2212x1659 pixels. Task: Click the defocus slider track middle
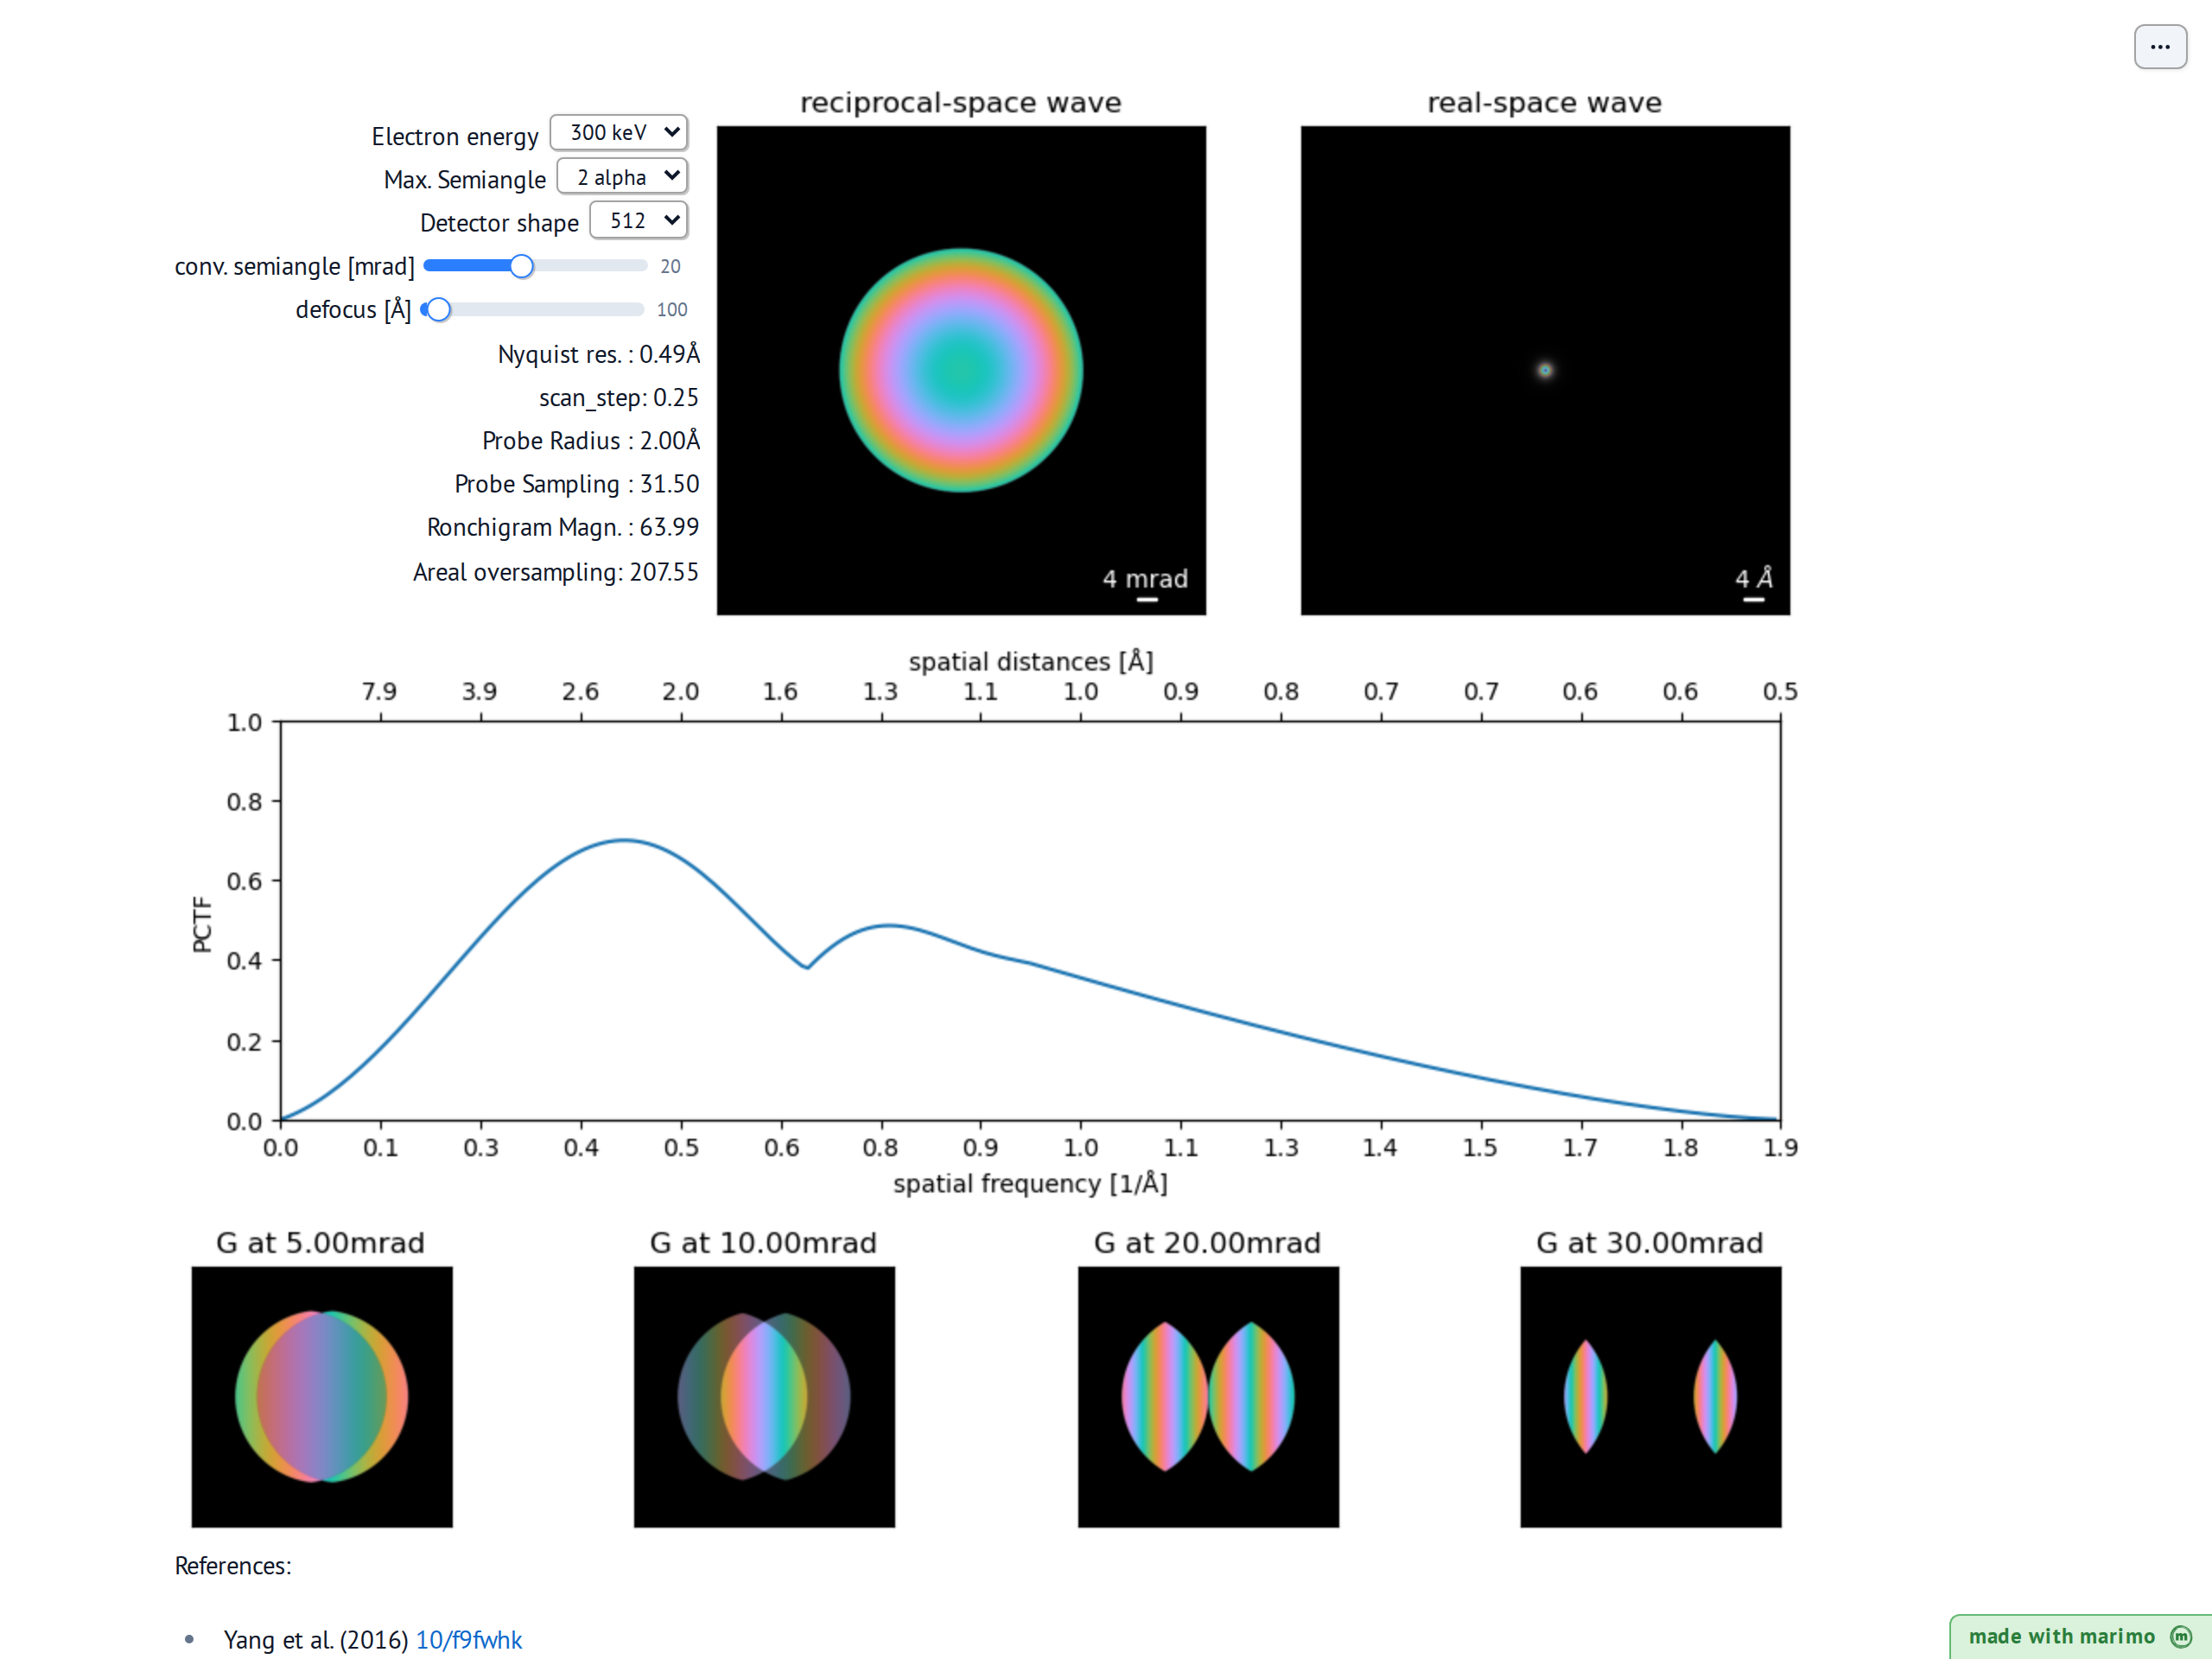tap(534, 310)
